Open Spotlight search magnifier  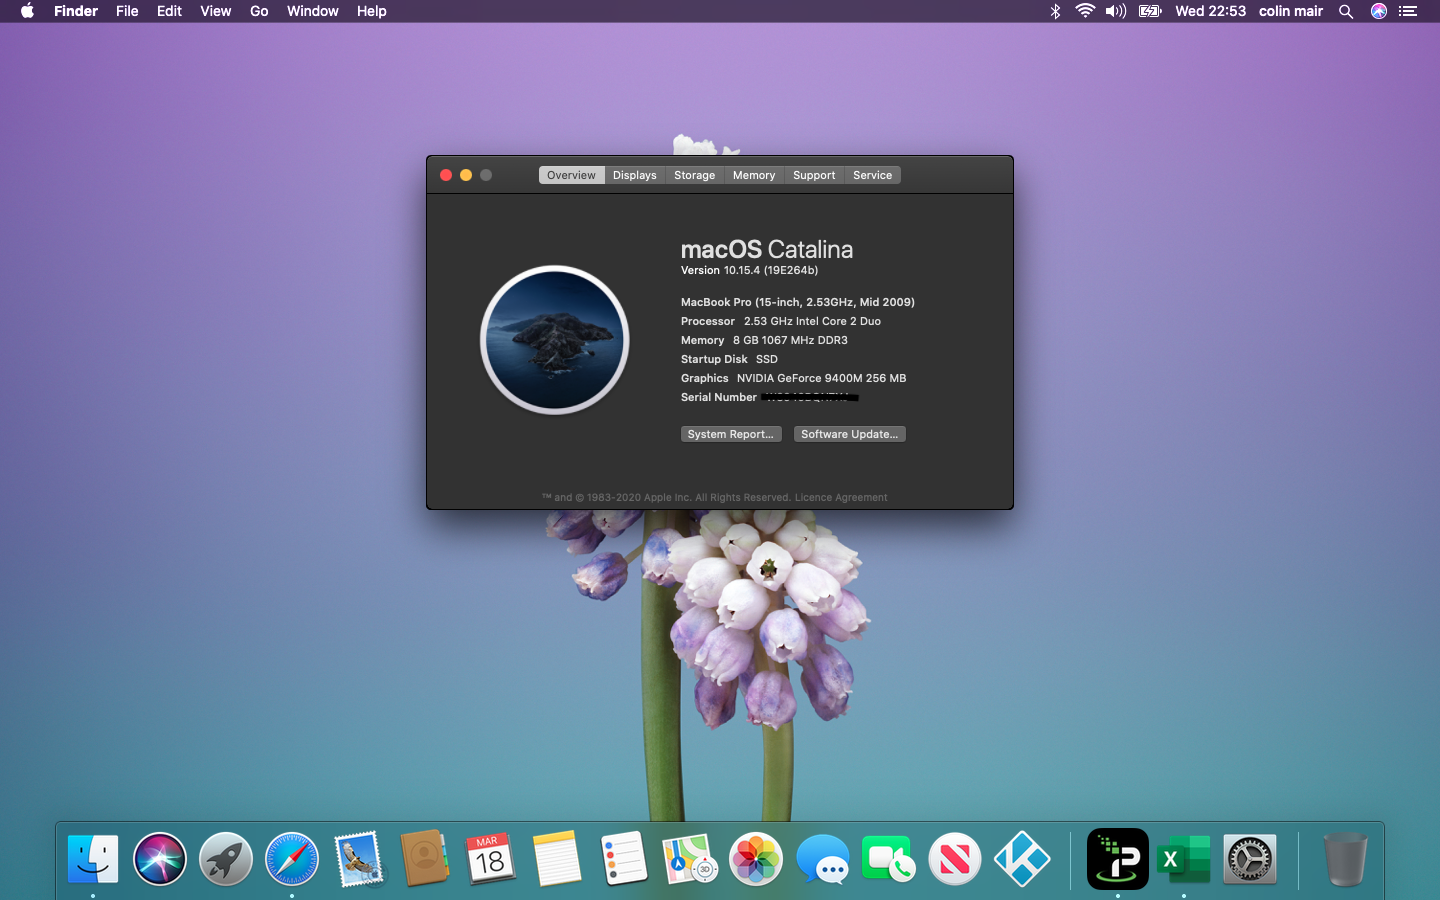tap(1346, 11)
